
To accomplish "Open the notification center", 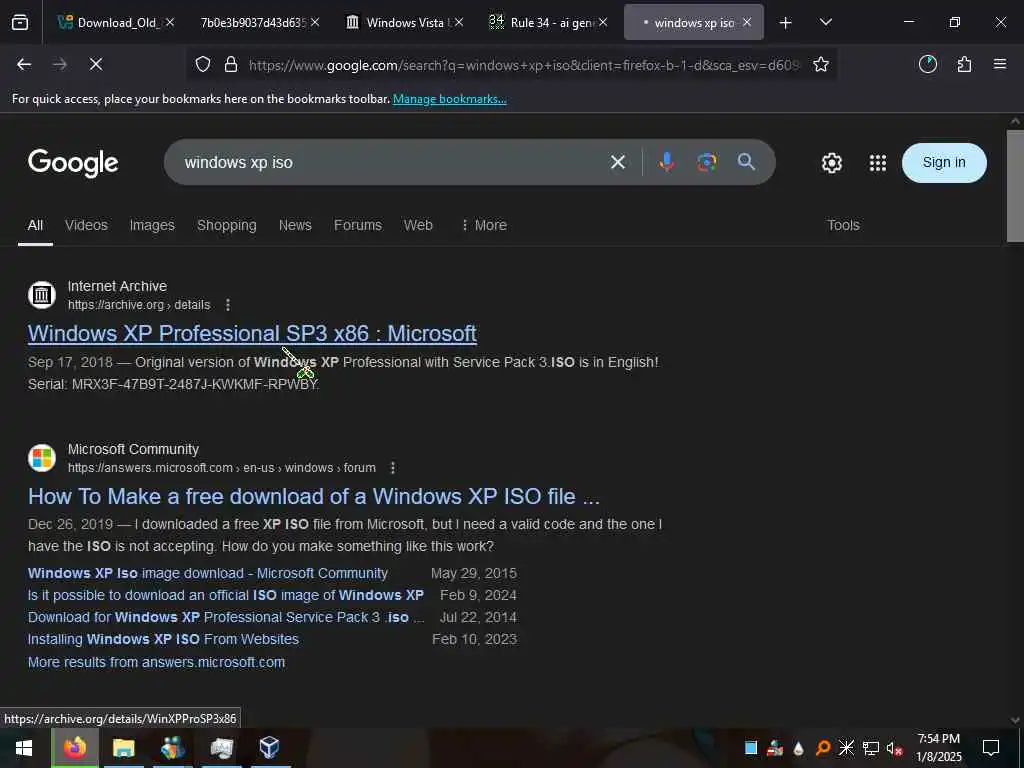I will (991, 748).
